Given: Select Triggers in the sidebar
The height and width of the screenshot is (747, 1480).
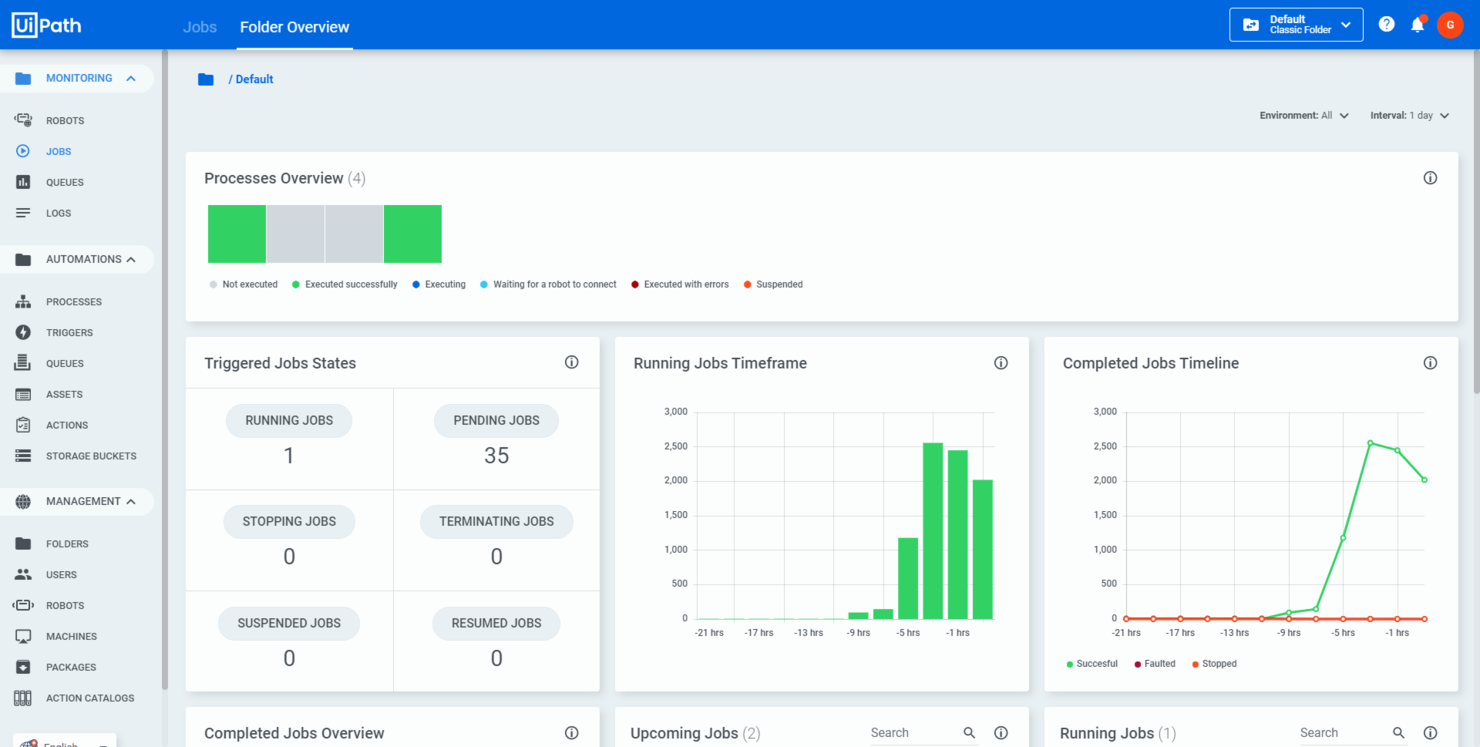Looking at the screenshot, I should pyautogui.click(x=70, y=332).
